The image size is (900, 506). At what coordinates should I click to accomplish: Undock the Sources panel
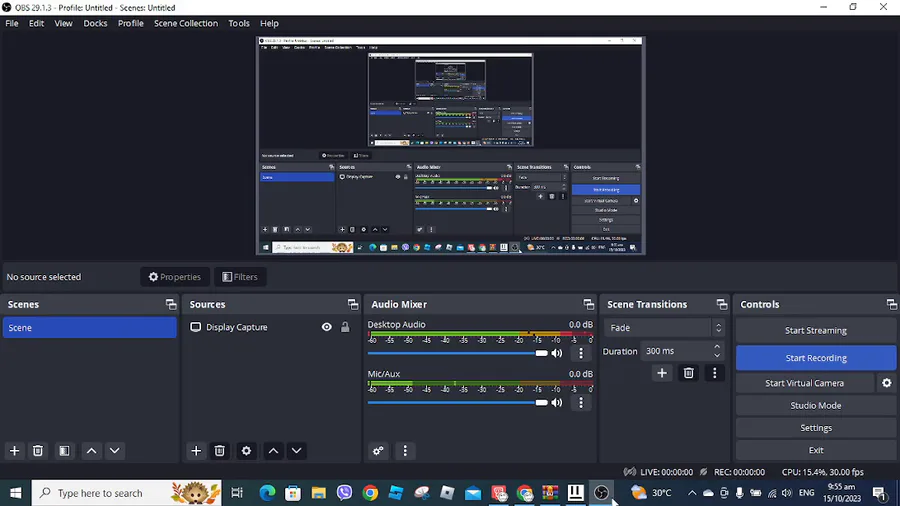tap(353, 305)
